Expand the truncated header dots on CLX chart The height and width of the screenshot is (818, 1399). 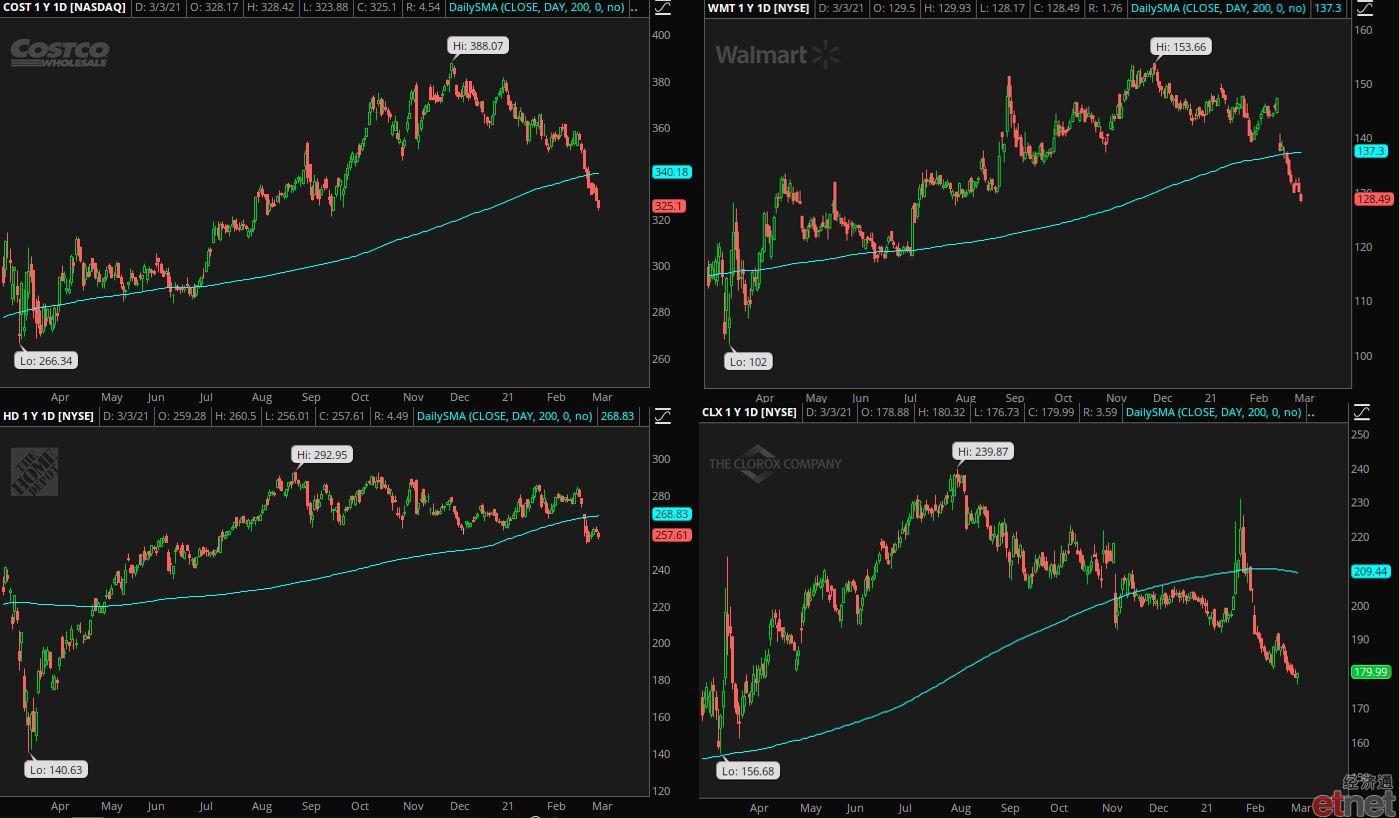[x=1311, y=413]
